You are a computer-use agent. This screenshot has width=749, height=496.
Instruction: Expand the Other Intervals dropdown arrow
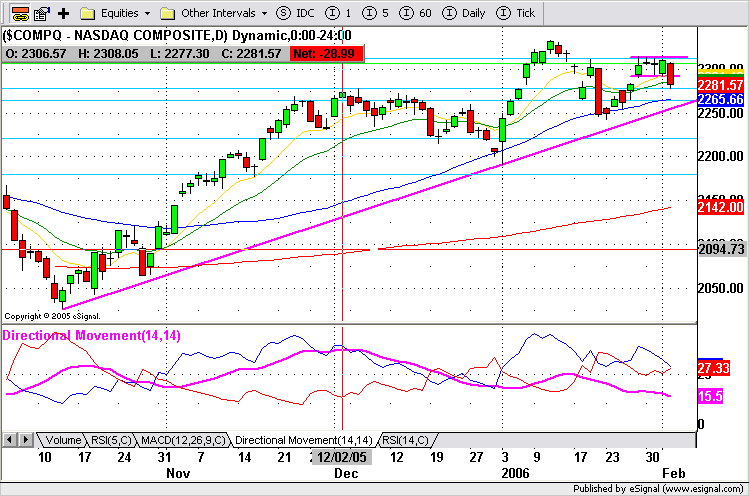pyautogui.click(x=264, y=13)
